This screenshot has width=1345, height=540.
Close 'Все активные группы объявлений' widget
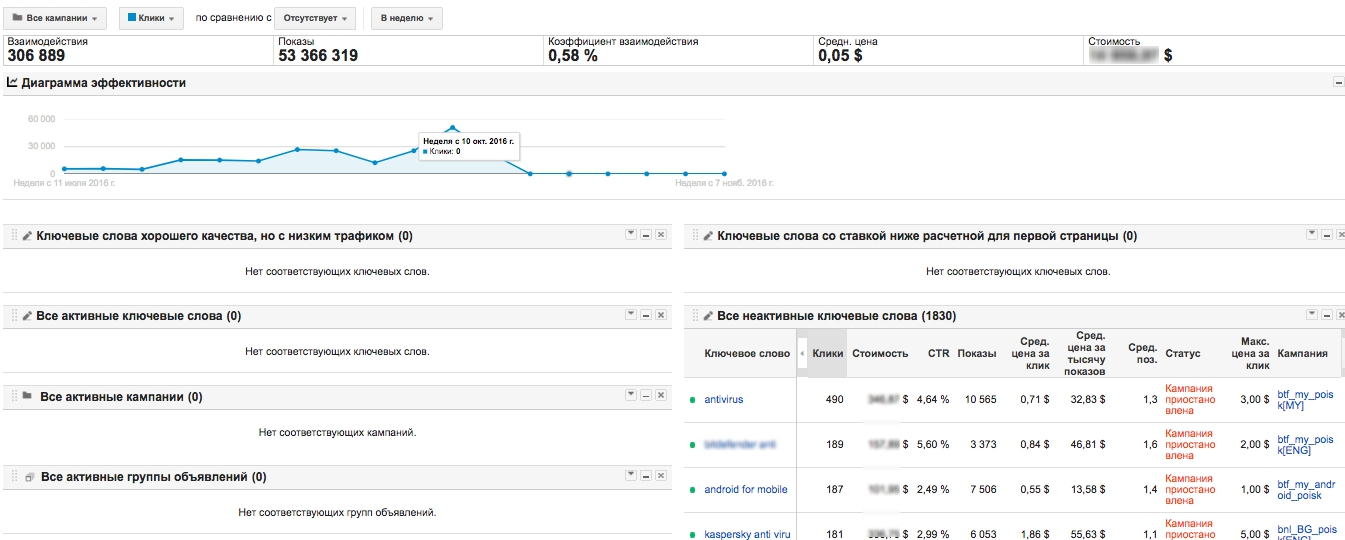click(x=661, y=475)
